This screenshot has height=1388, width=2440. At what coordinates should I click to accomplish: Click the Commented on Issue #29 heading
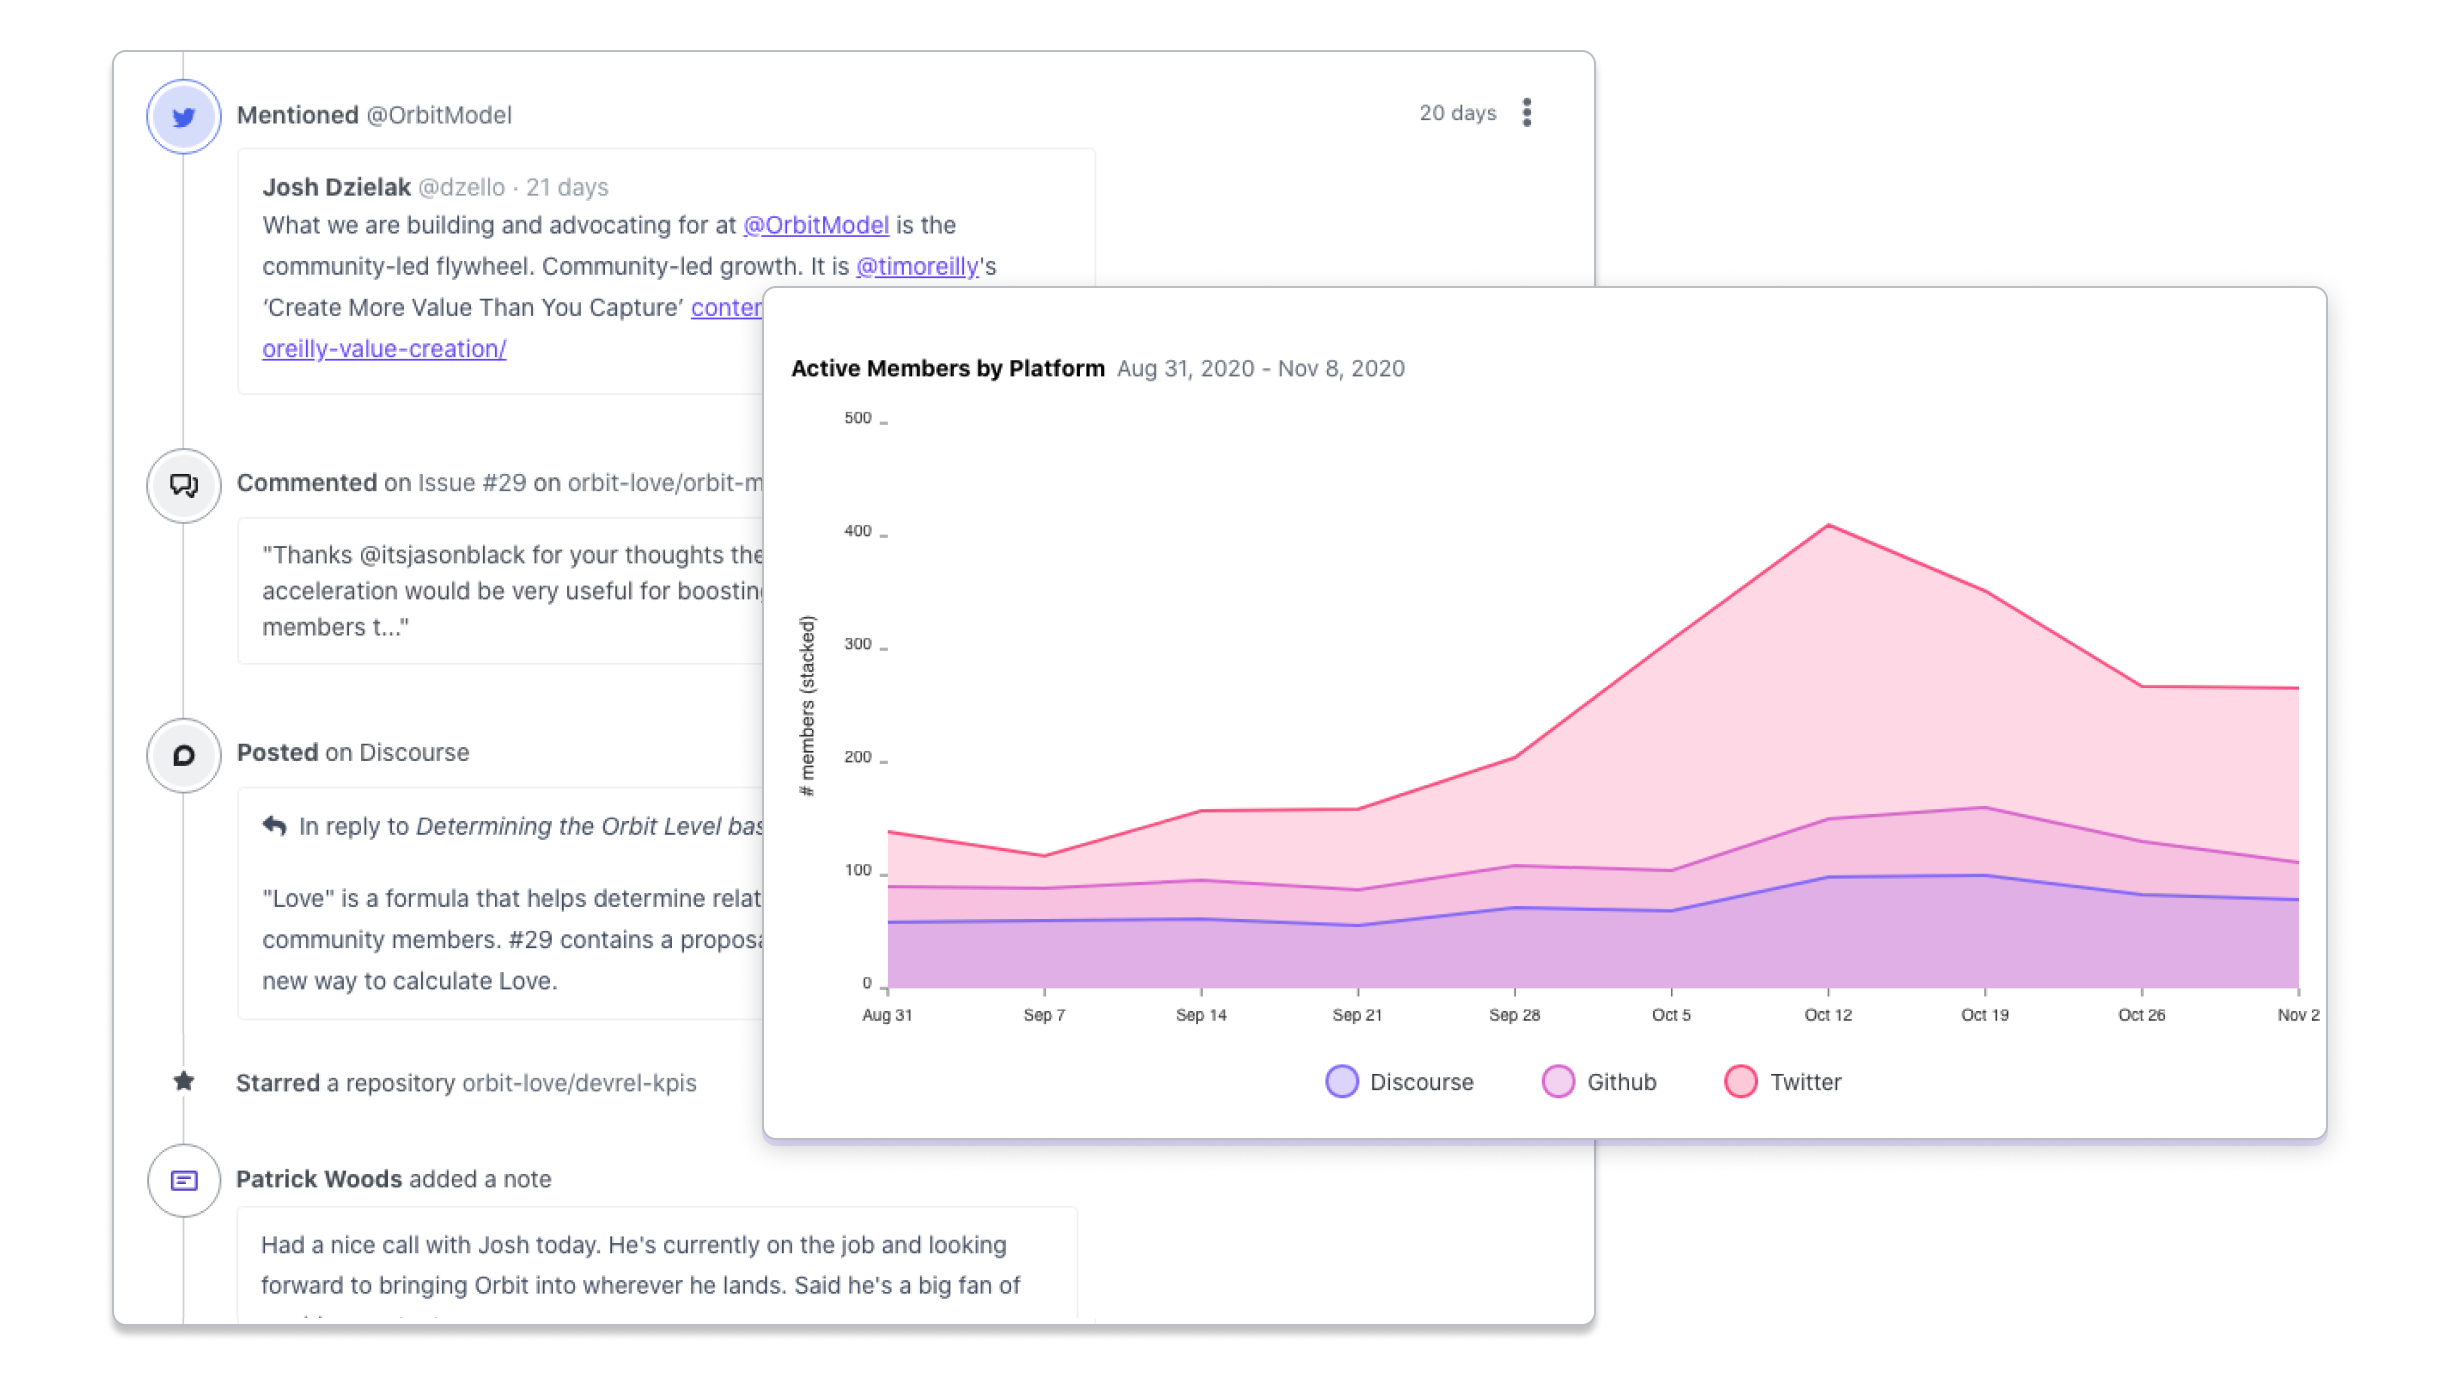[x=499, y=483]
